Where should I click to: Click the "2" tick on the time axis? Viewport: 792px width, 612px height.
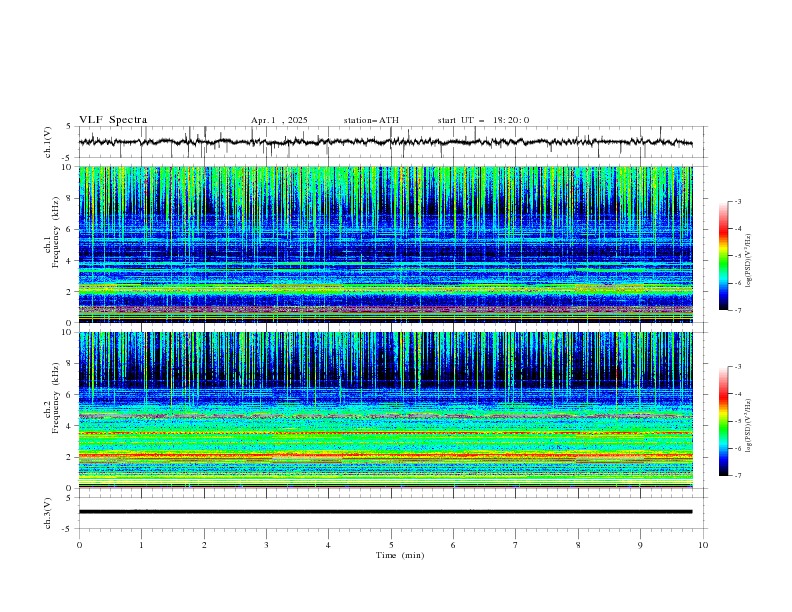click(x=204, y=545)
